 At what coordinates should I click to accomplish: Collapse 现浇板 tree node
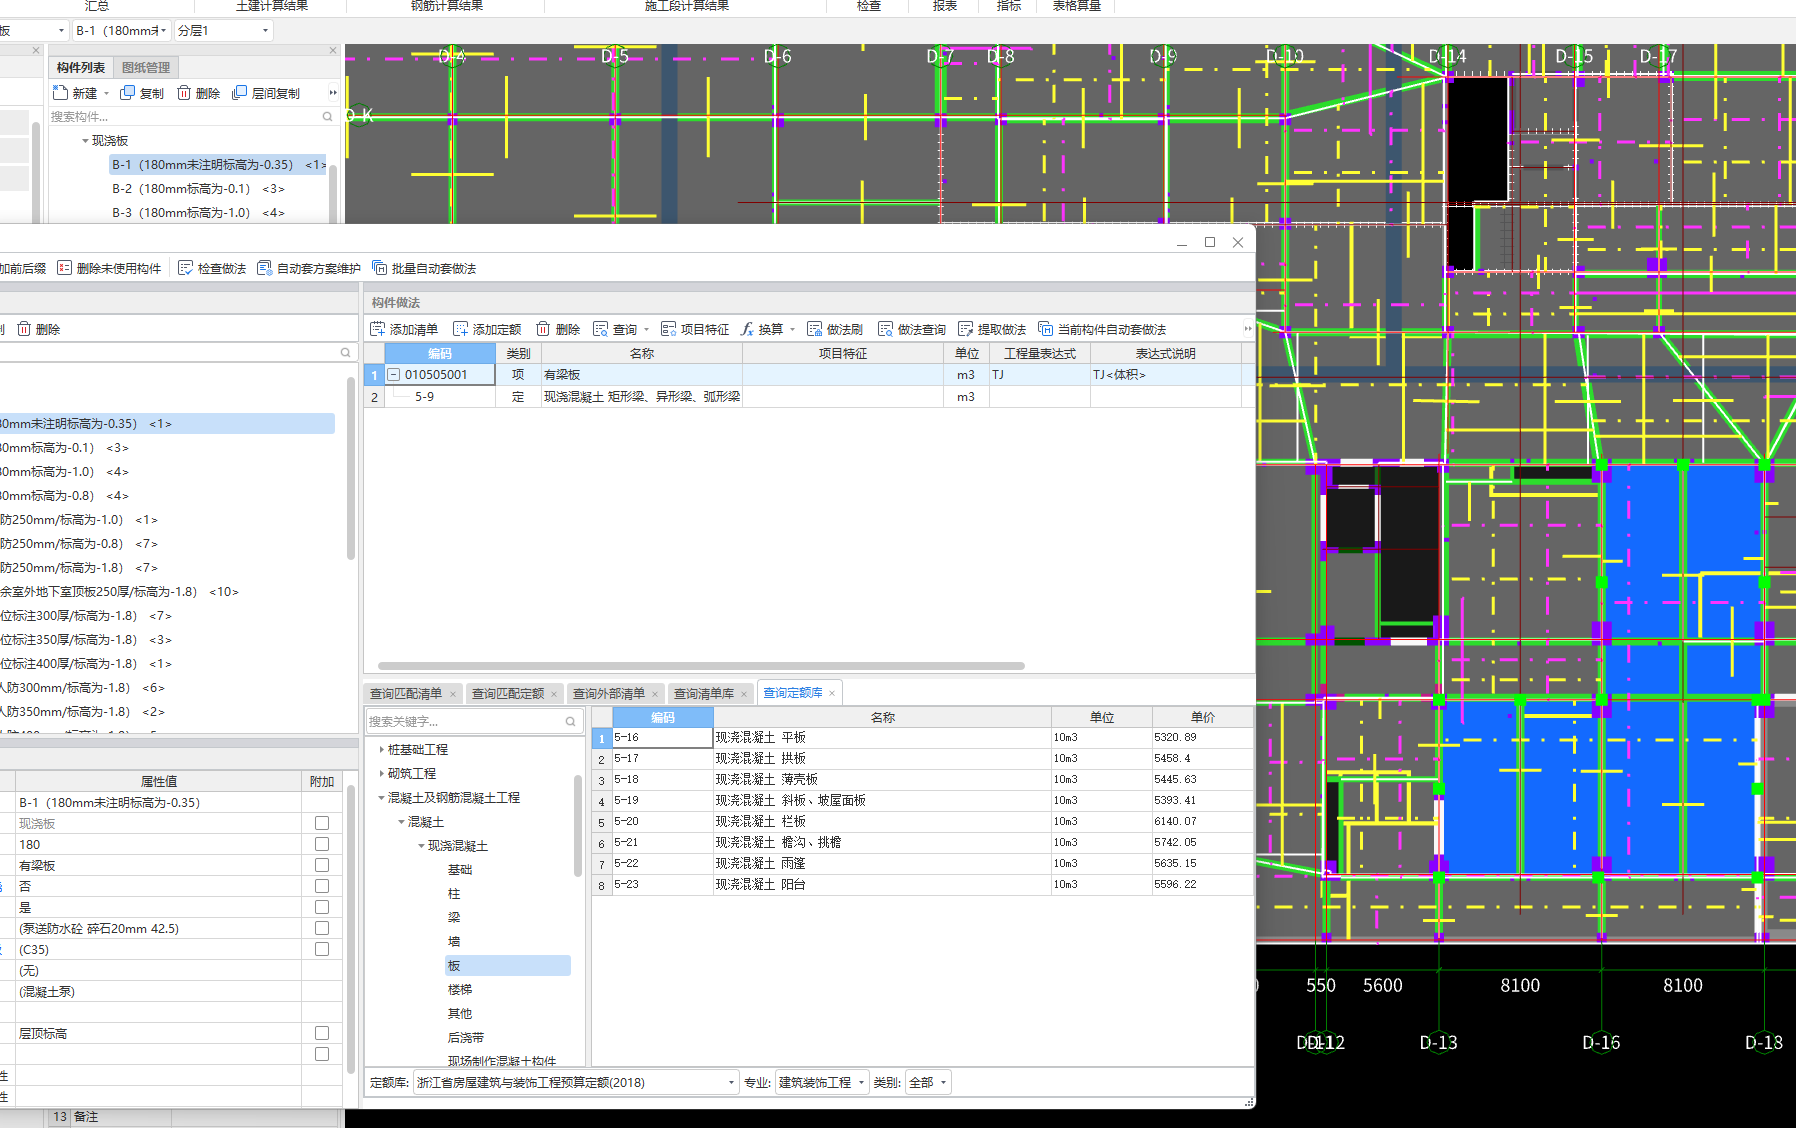pos(85,141)
